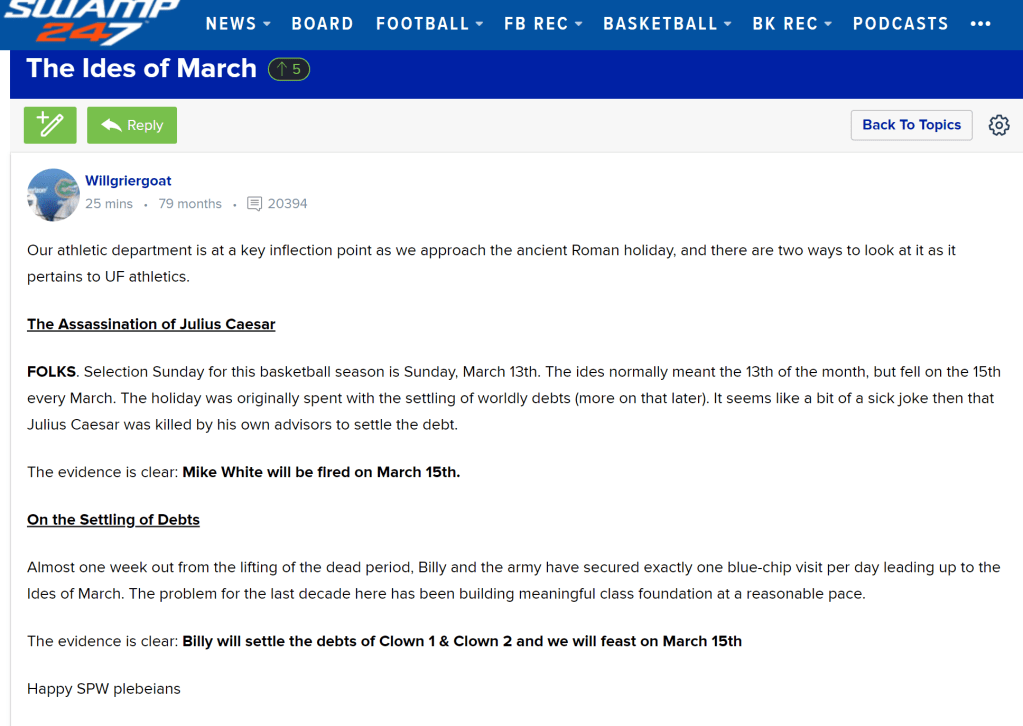Expand the Basketball dropdown menu
The width and height of the screenshot is (1023, 726).
tap(667, 24)
